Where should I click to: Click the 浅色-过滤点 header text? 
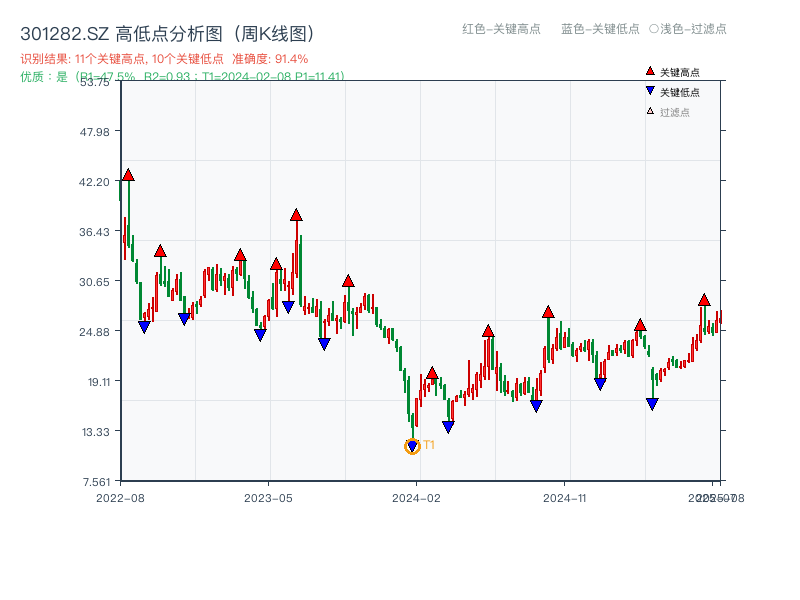(x=688, y=29)
